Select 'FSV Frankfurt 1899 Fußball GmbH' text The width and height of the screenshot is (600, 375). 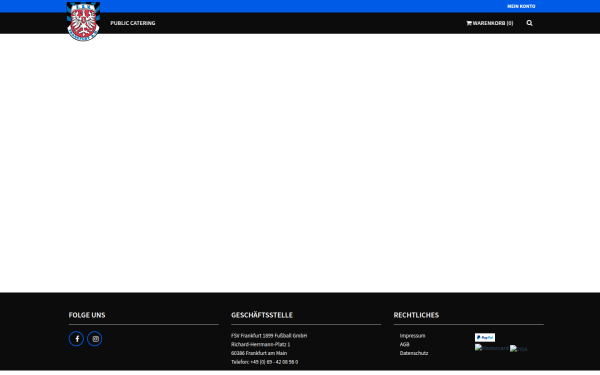coord(269,336)
